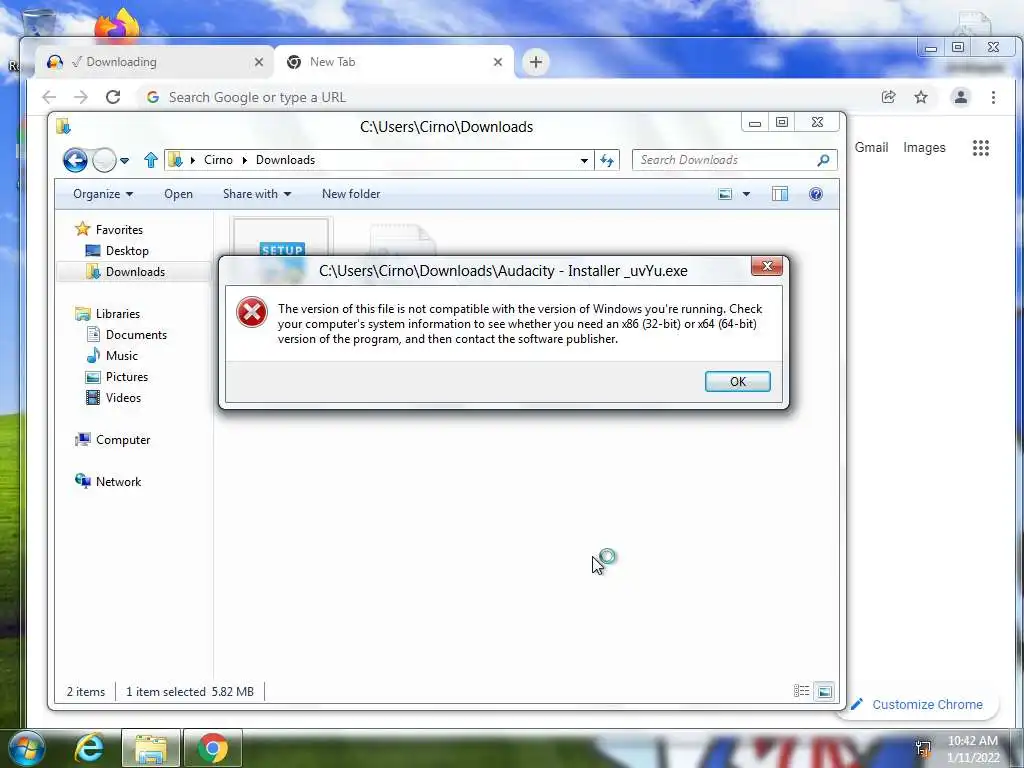Image resolution: width=1024 pixels, height=768 pixels.
Task: Open the Share with menu
Action: pyautogui.click(x=257, y=194)
